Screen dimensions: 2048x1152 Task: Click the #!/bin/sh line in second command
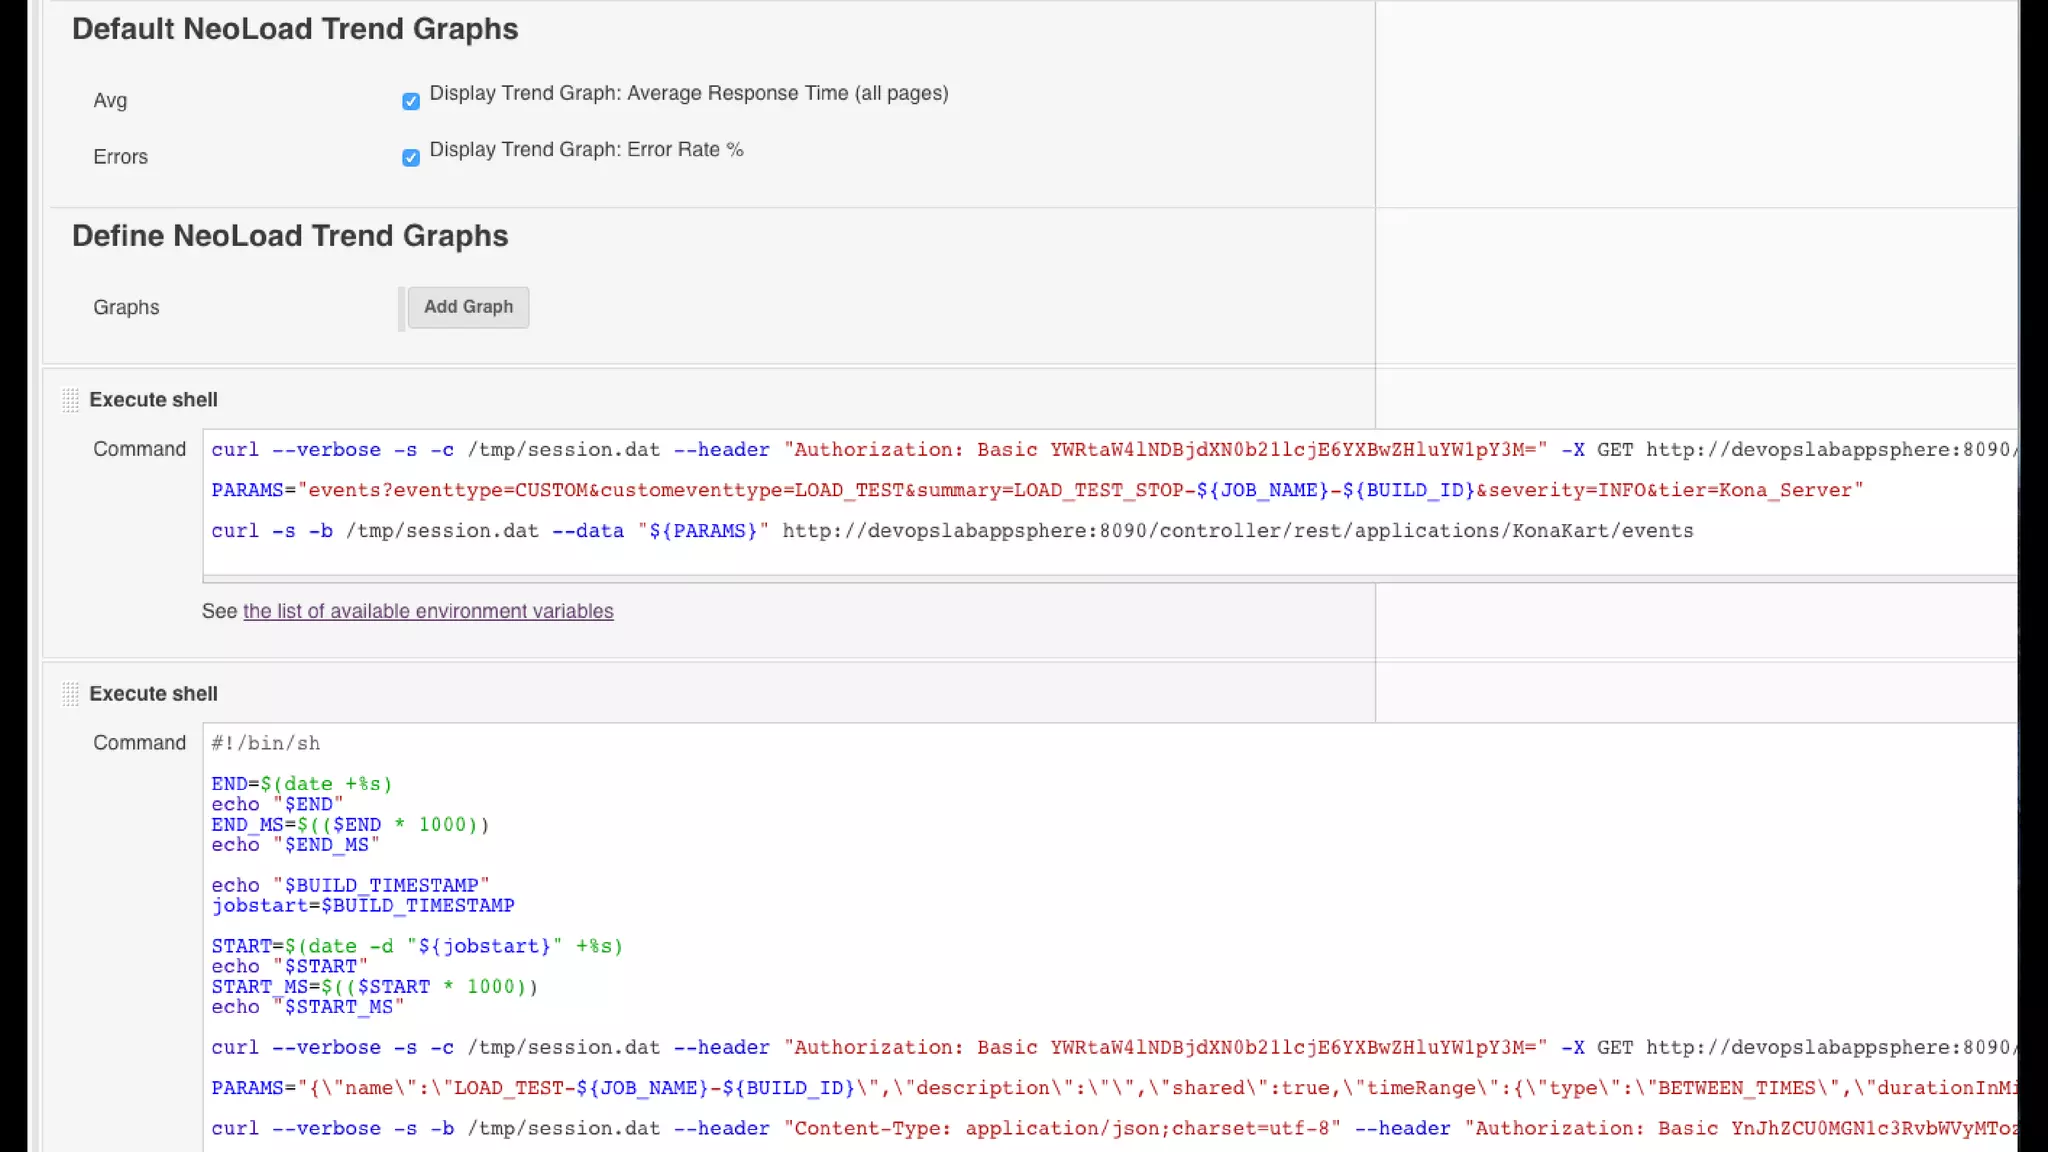[x=266, y=743]
